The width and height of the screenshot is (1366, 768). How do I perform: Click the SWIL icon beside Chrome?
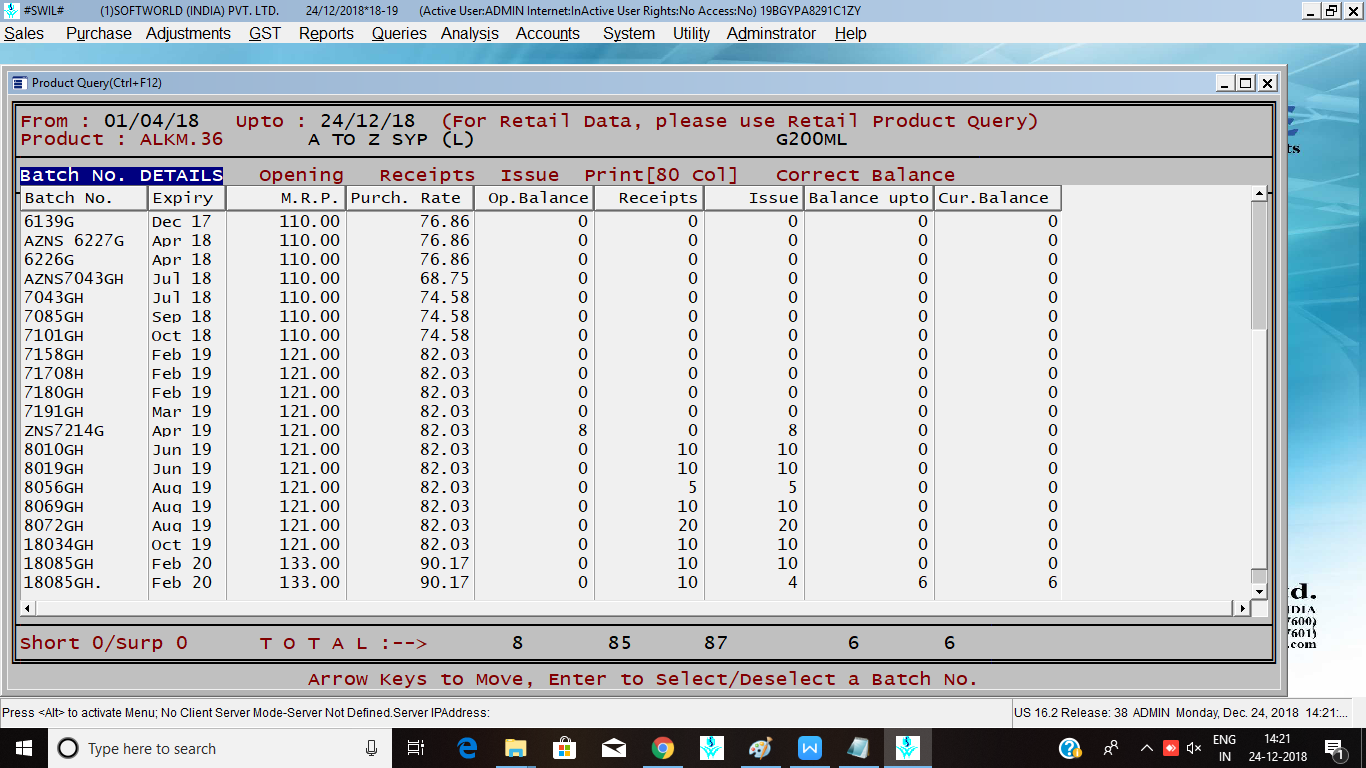point(711,748)
